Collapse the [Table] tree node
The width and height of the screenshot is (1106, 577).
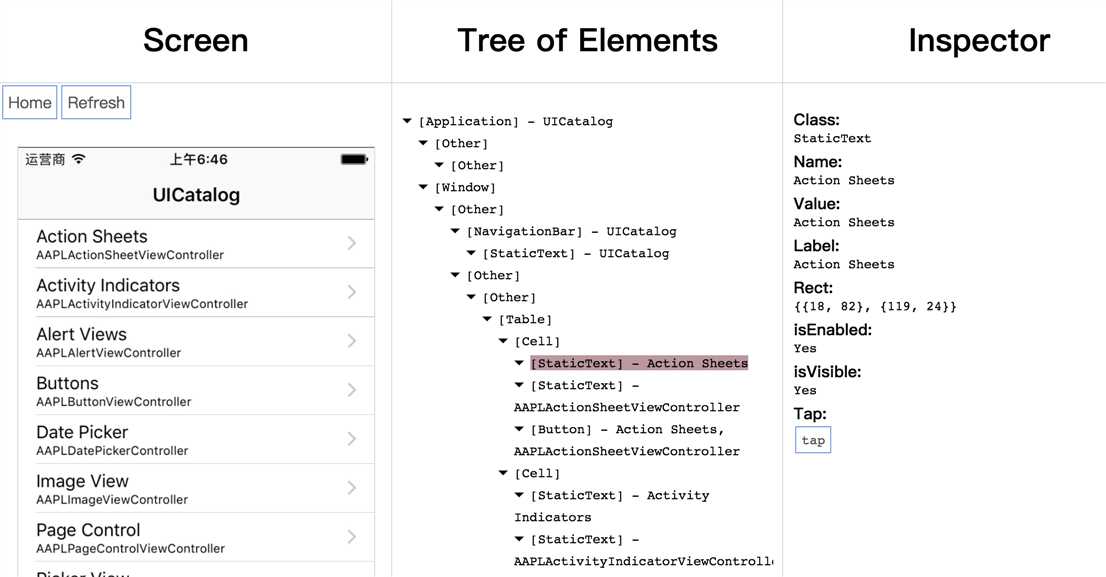(x=487, y=320)
